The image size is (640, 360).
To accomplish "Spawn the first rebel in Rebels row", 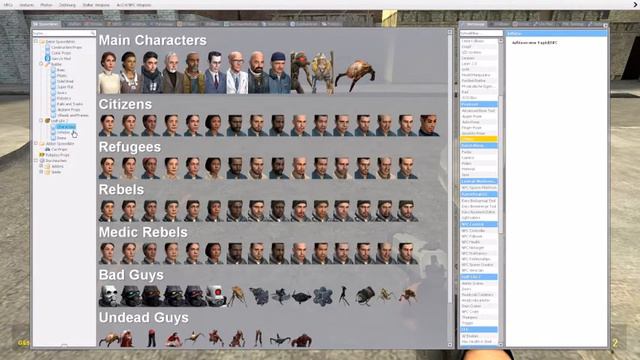I will click(x=108, y=211).
